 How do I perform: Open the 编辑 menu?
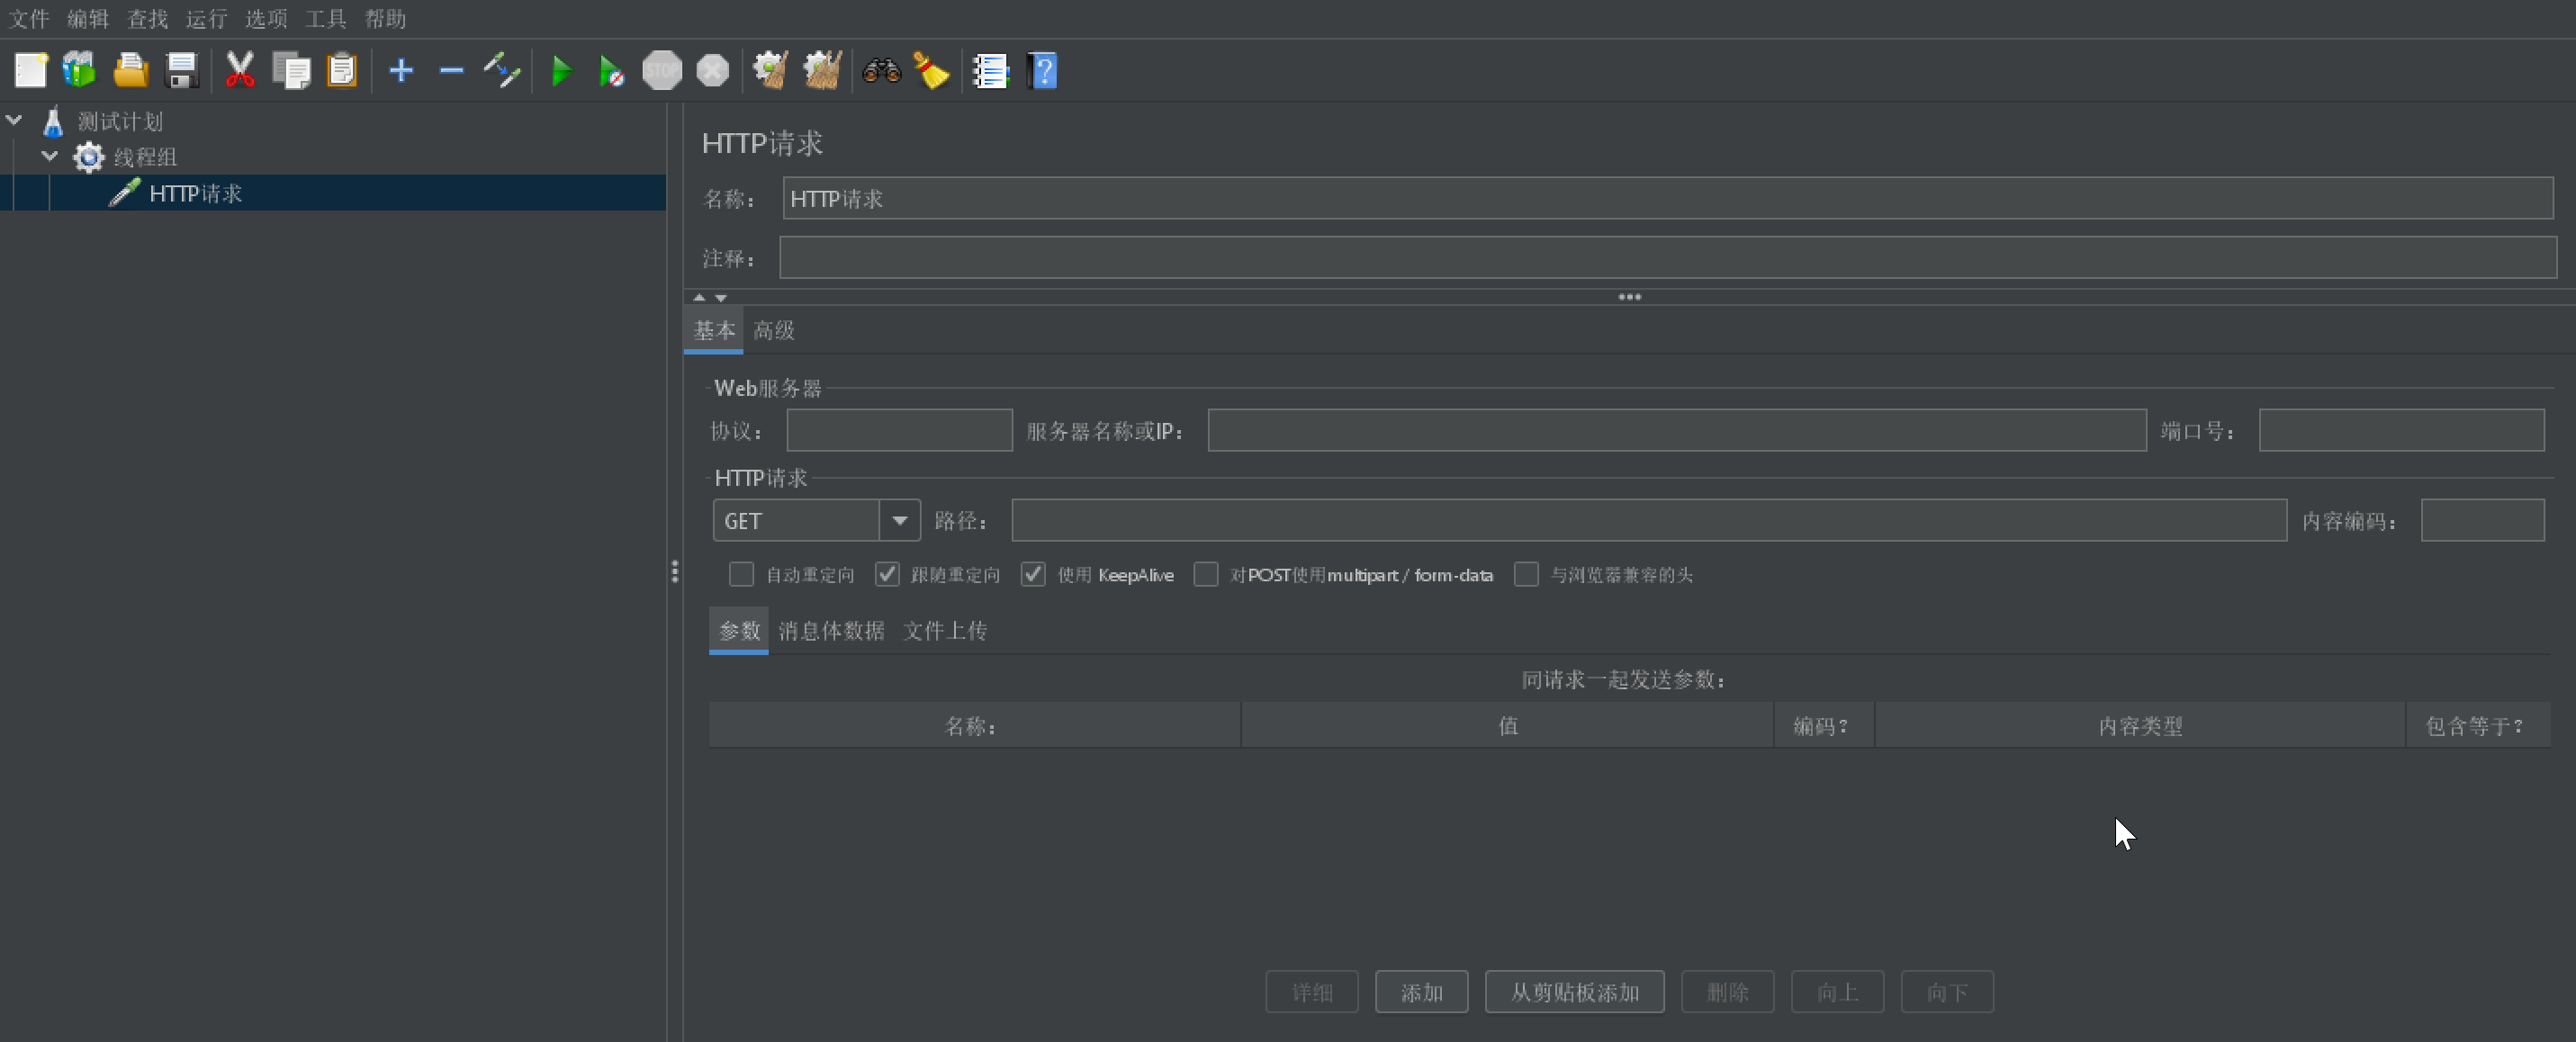point(88,19)
